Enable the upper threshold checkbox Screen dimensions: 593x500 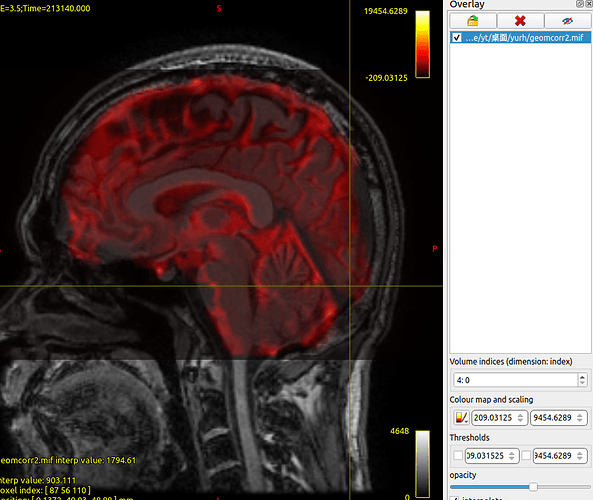pos(526,455)
